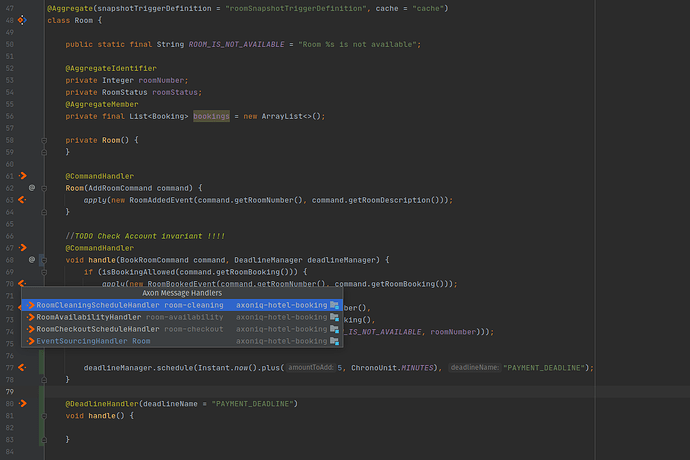Collapse the private Room() constructor fold on line 58
This screenshot has height=460, width=690.
coord(44,140)
